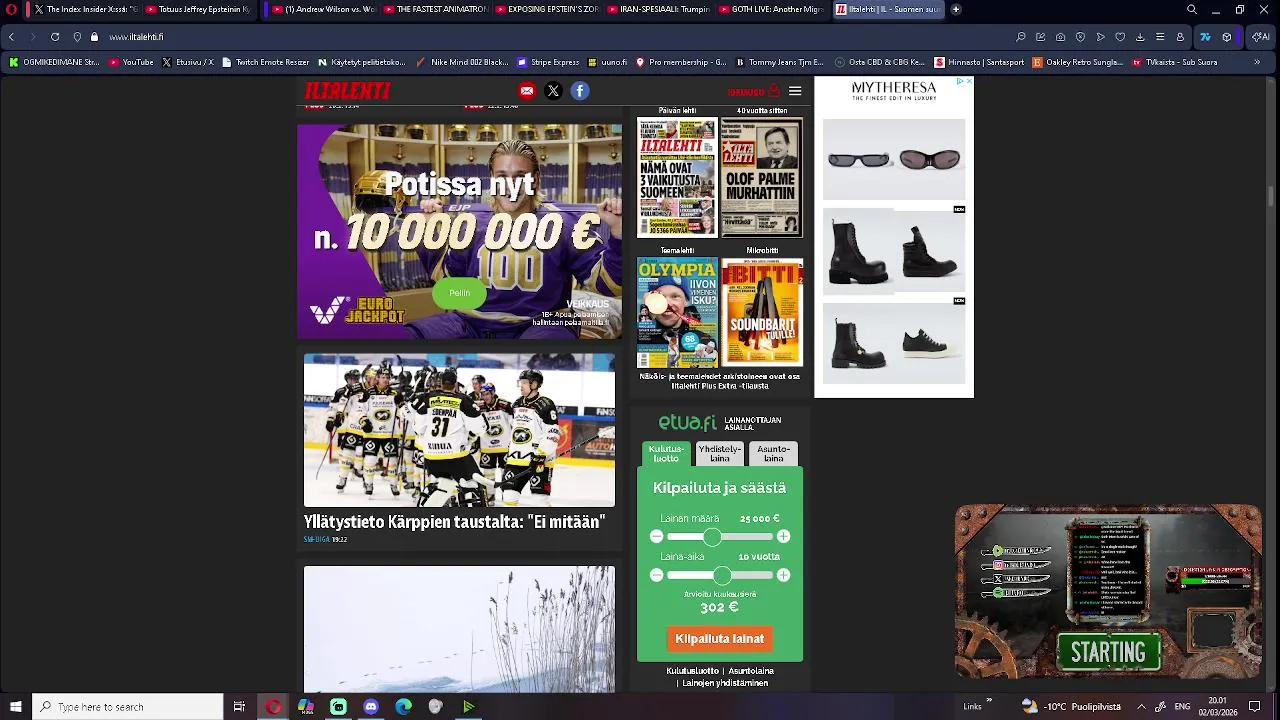This screenshot has height=720, width=1280.
Task: Open the Bitti Soundbarit magazine cover
Action: [762, 313]
